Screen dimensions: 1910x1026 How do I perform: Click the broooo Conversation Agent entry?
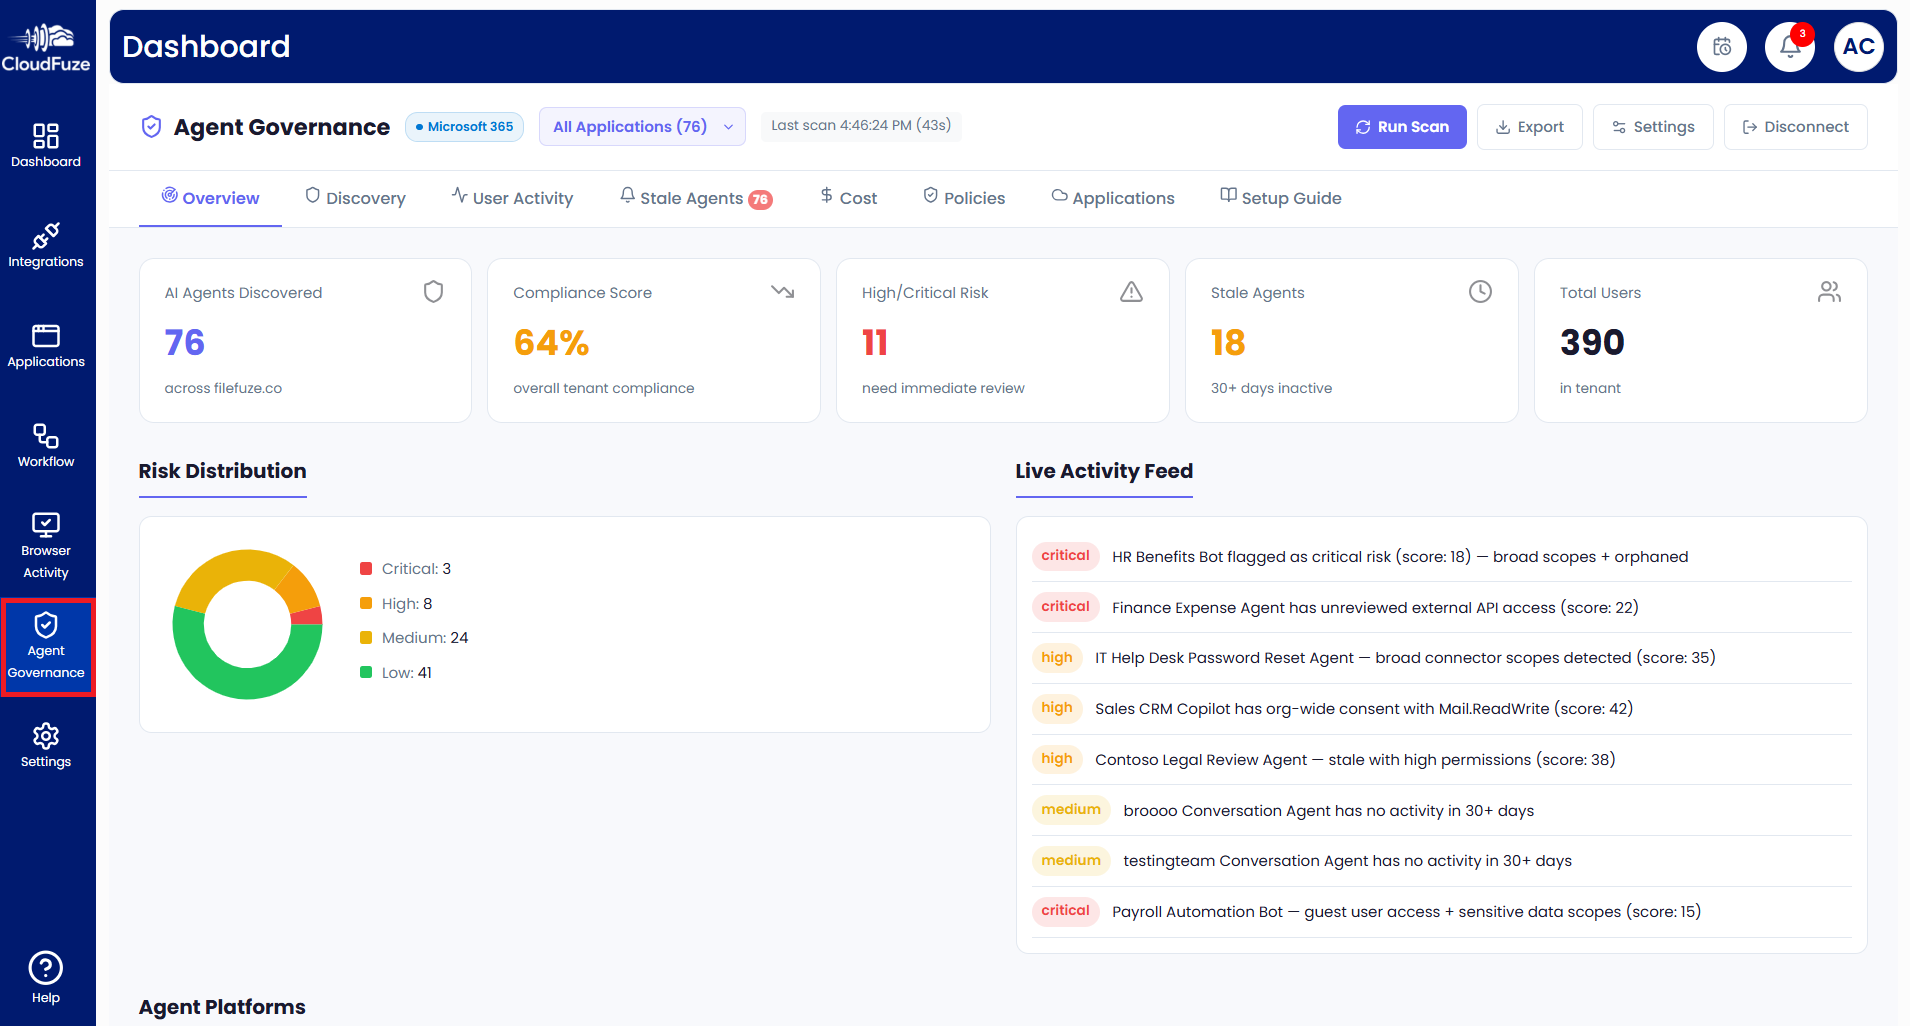pyautogui.click(x=1441, y=811)
